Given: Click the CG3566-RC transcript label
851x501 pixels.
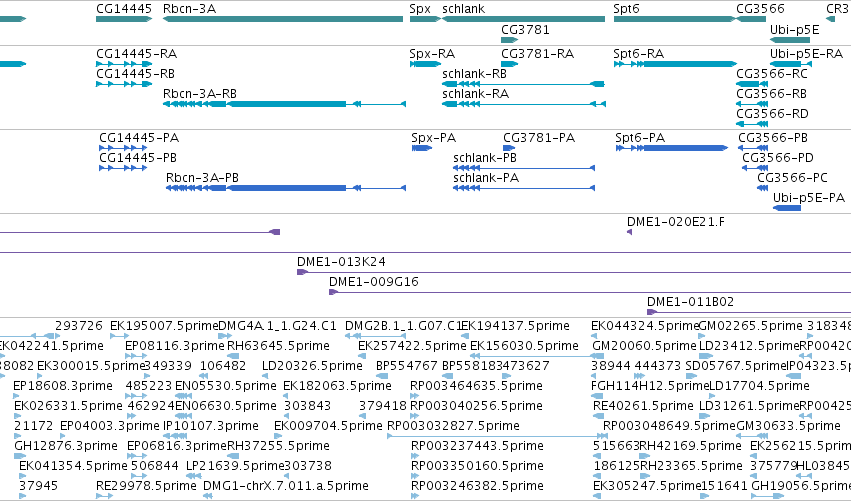Looking at the screenshot, I should pos(772,74).
